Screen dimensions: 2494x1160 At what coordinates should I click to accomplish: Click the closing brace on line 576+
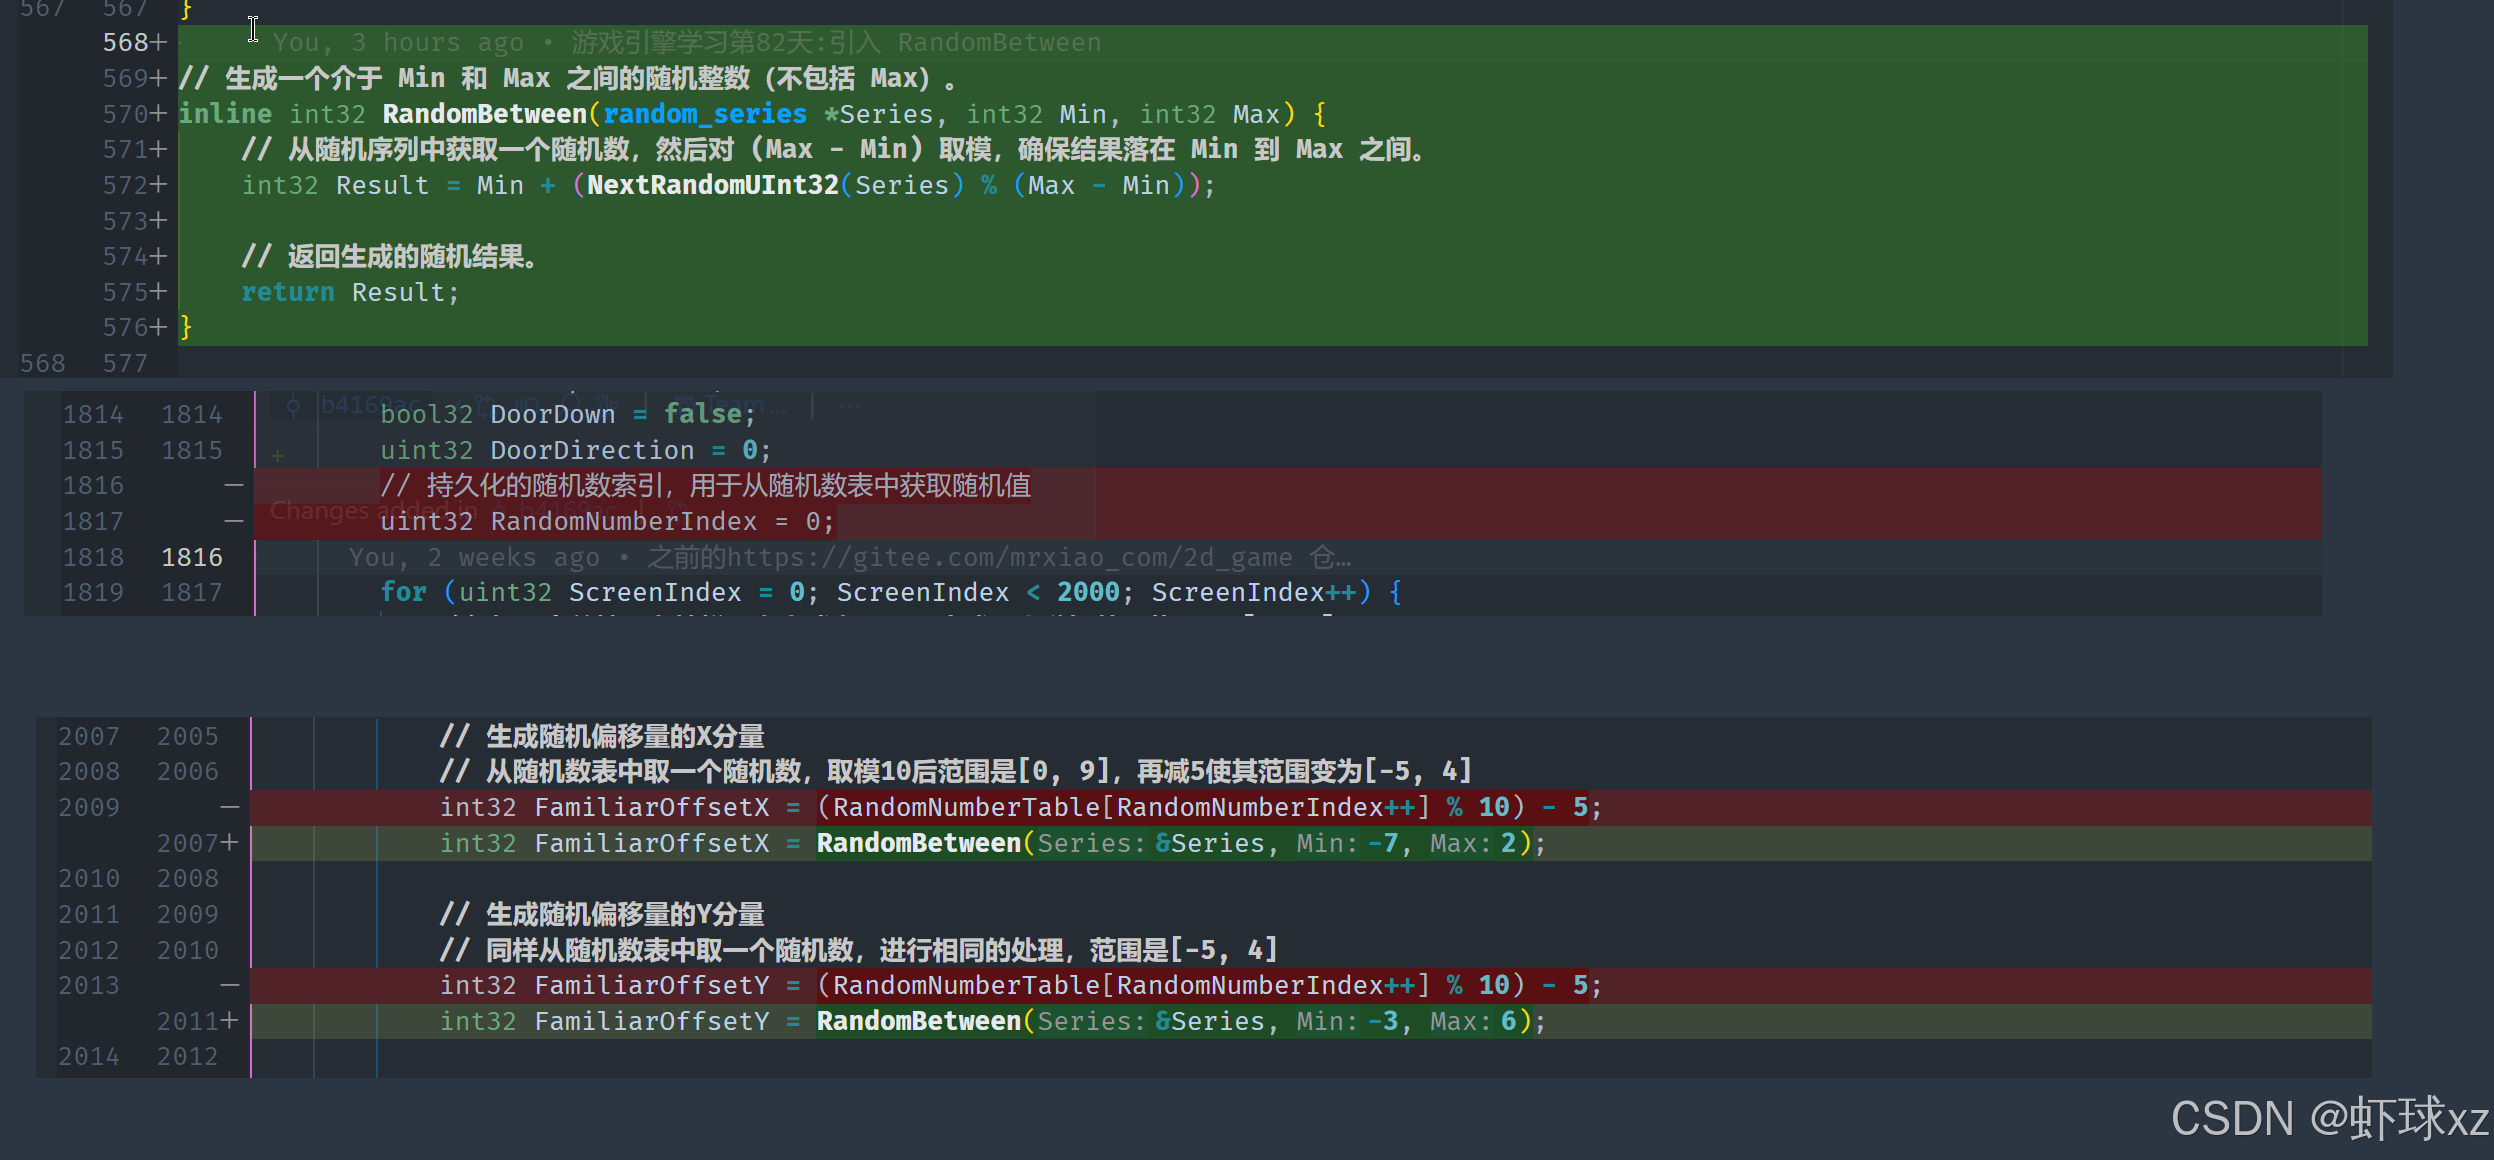(185, 327)
